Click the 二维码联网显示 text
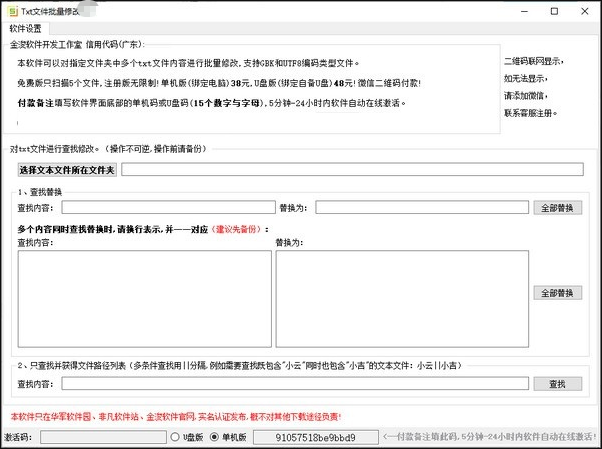Image resolution: width=602 pixels, height=449 pixels. click(534, 61)
